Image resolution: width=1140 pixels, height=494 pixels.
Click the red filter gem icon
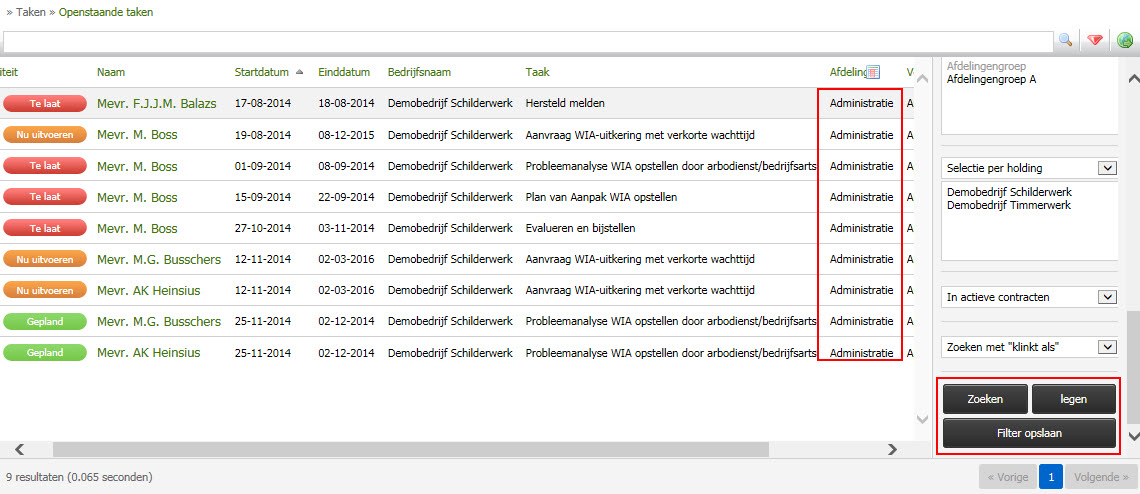coord(1095,40)
